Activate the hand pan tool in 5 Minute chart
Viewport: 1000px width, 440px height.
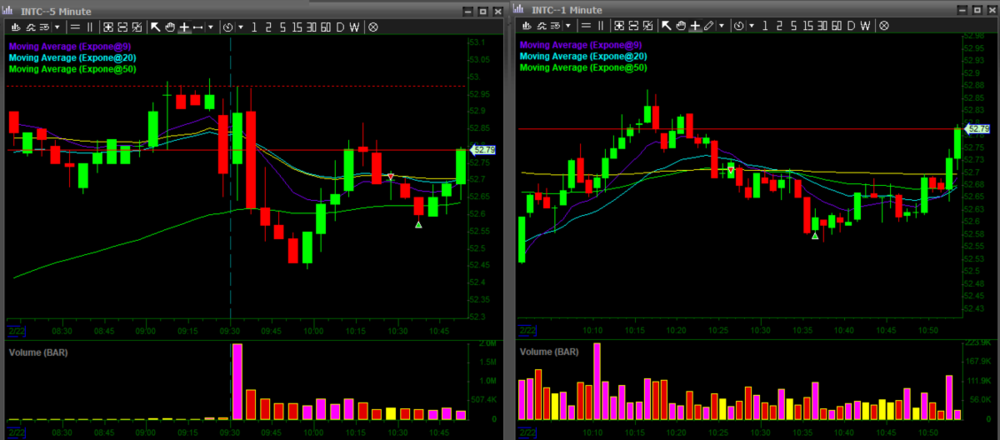point(171,27)
